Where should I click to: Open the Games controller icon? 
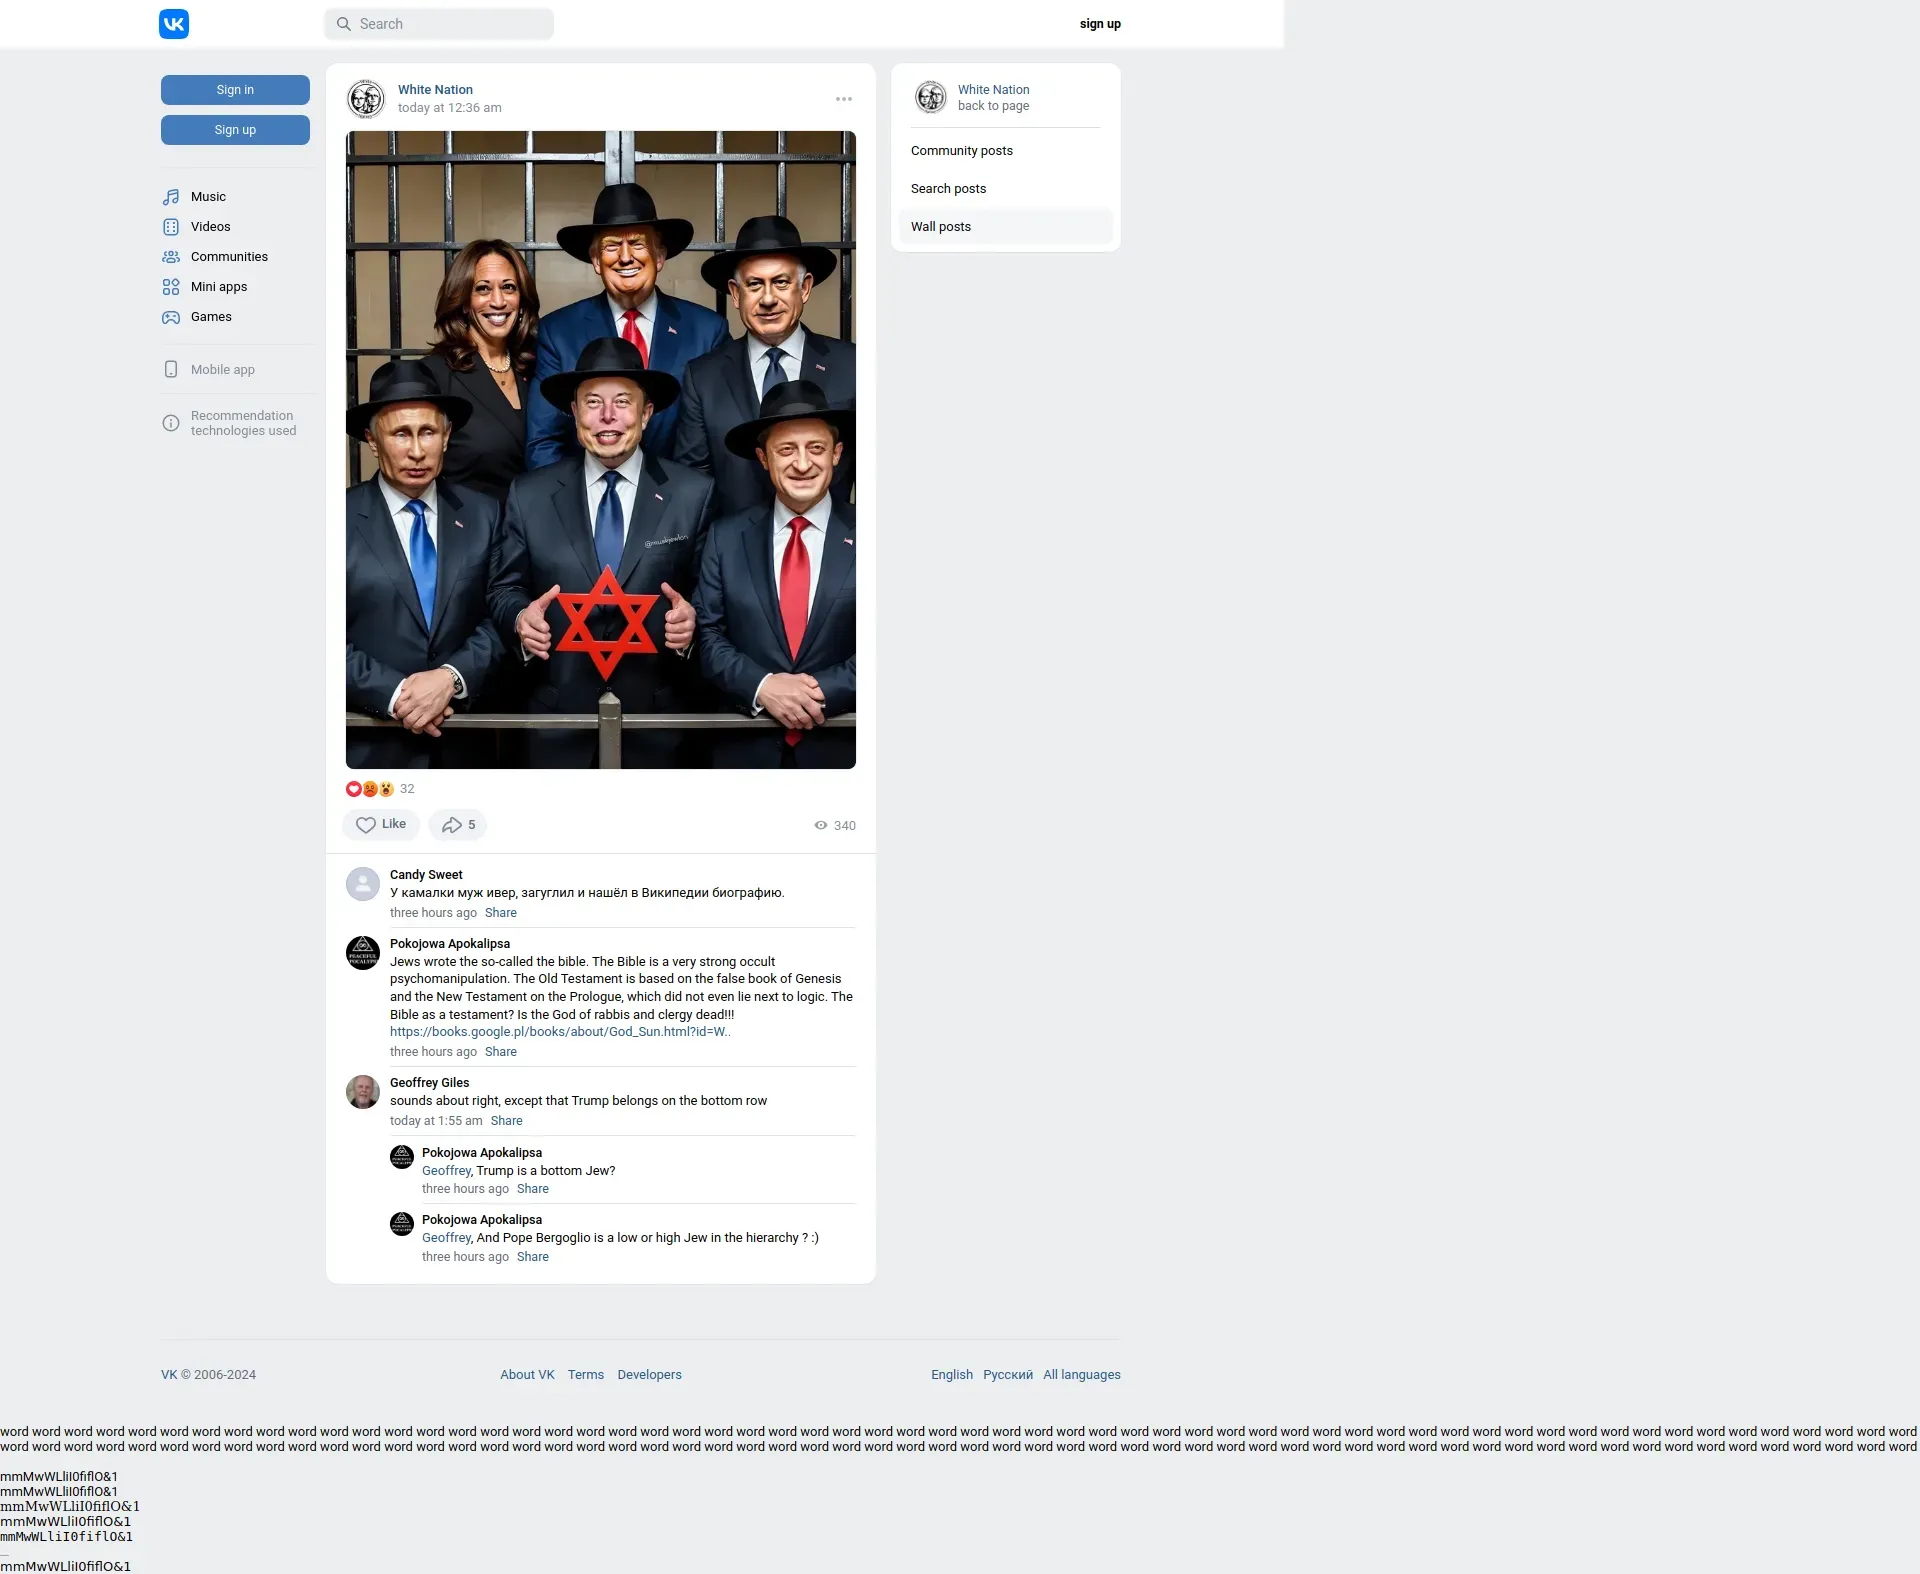pos(171,317)
